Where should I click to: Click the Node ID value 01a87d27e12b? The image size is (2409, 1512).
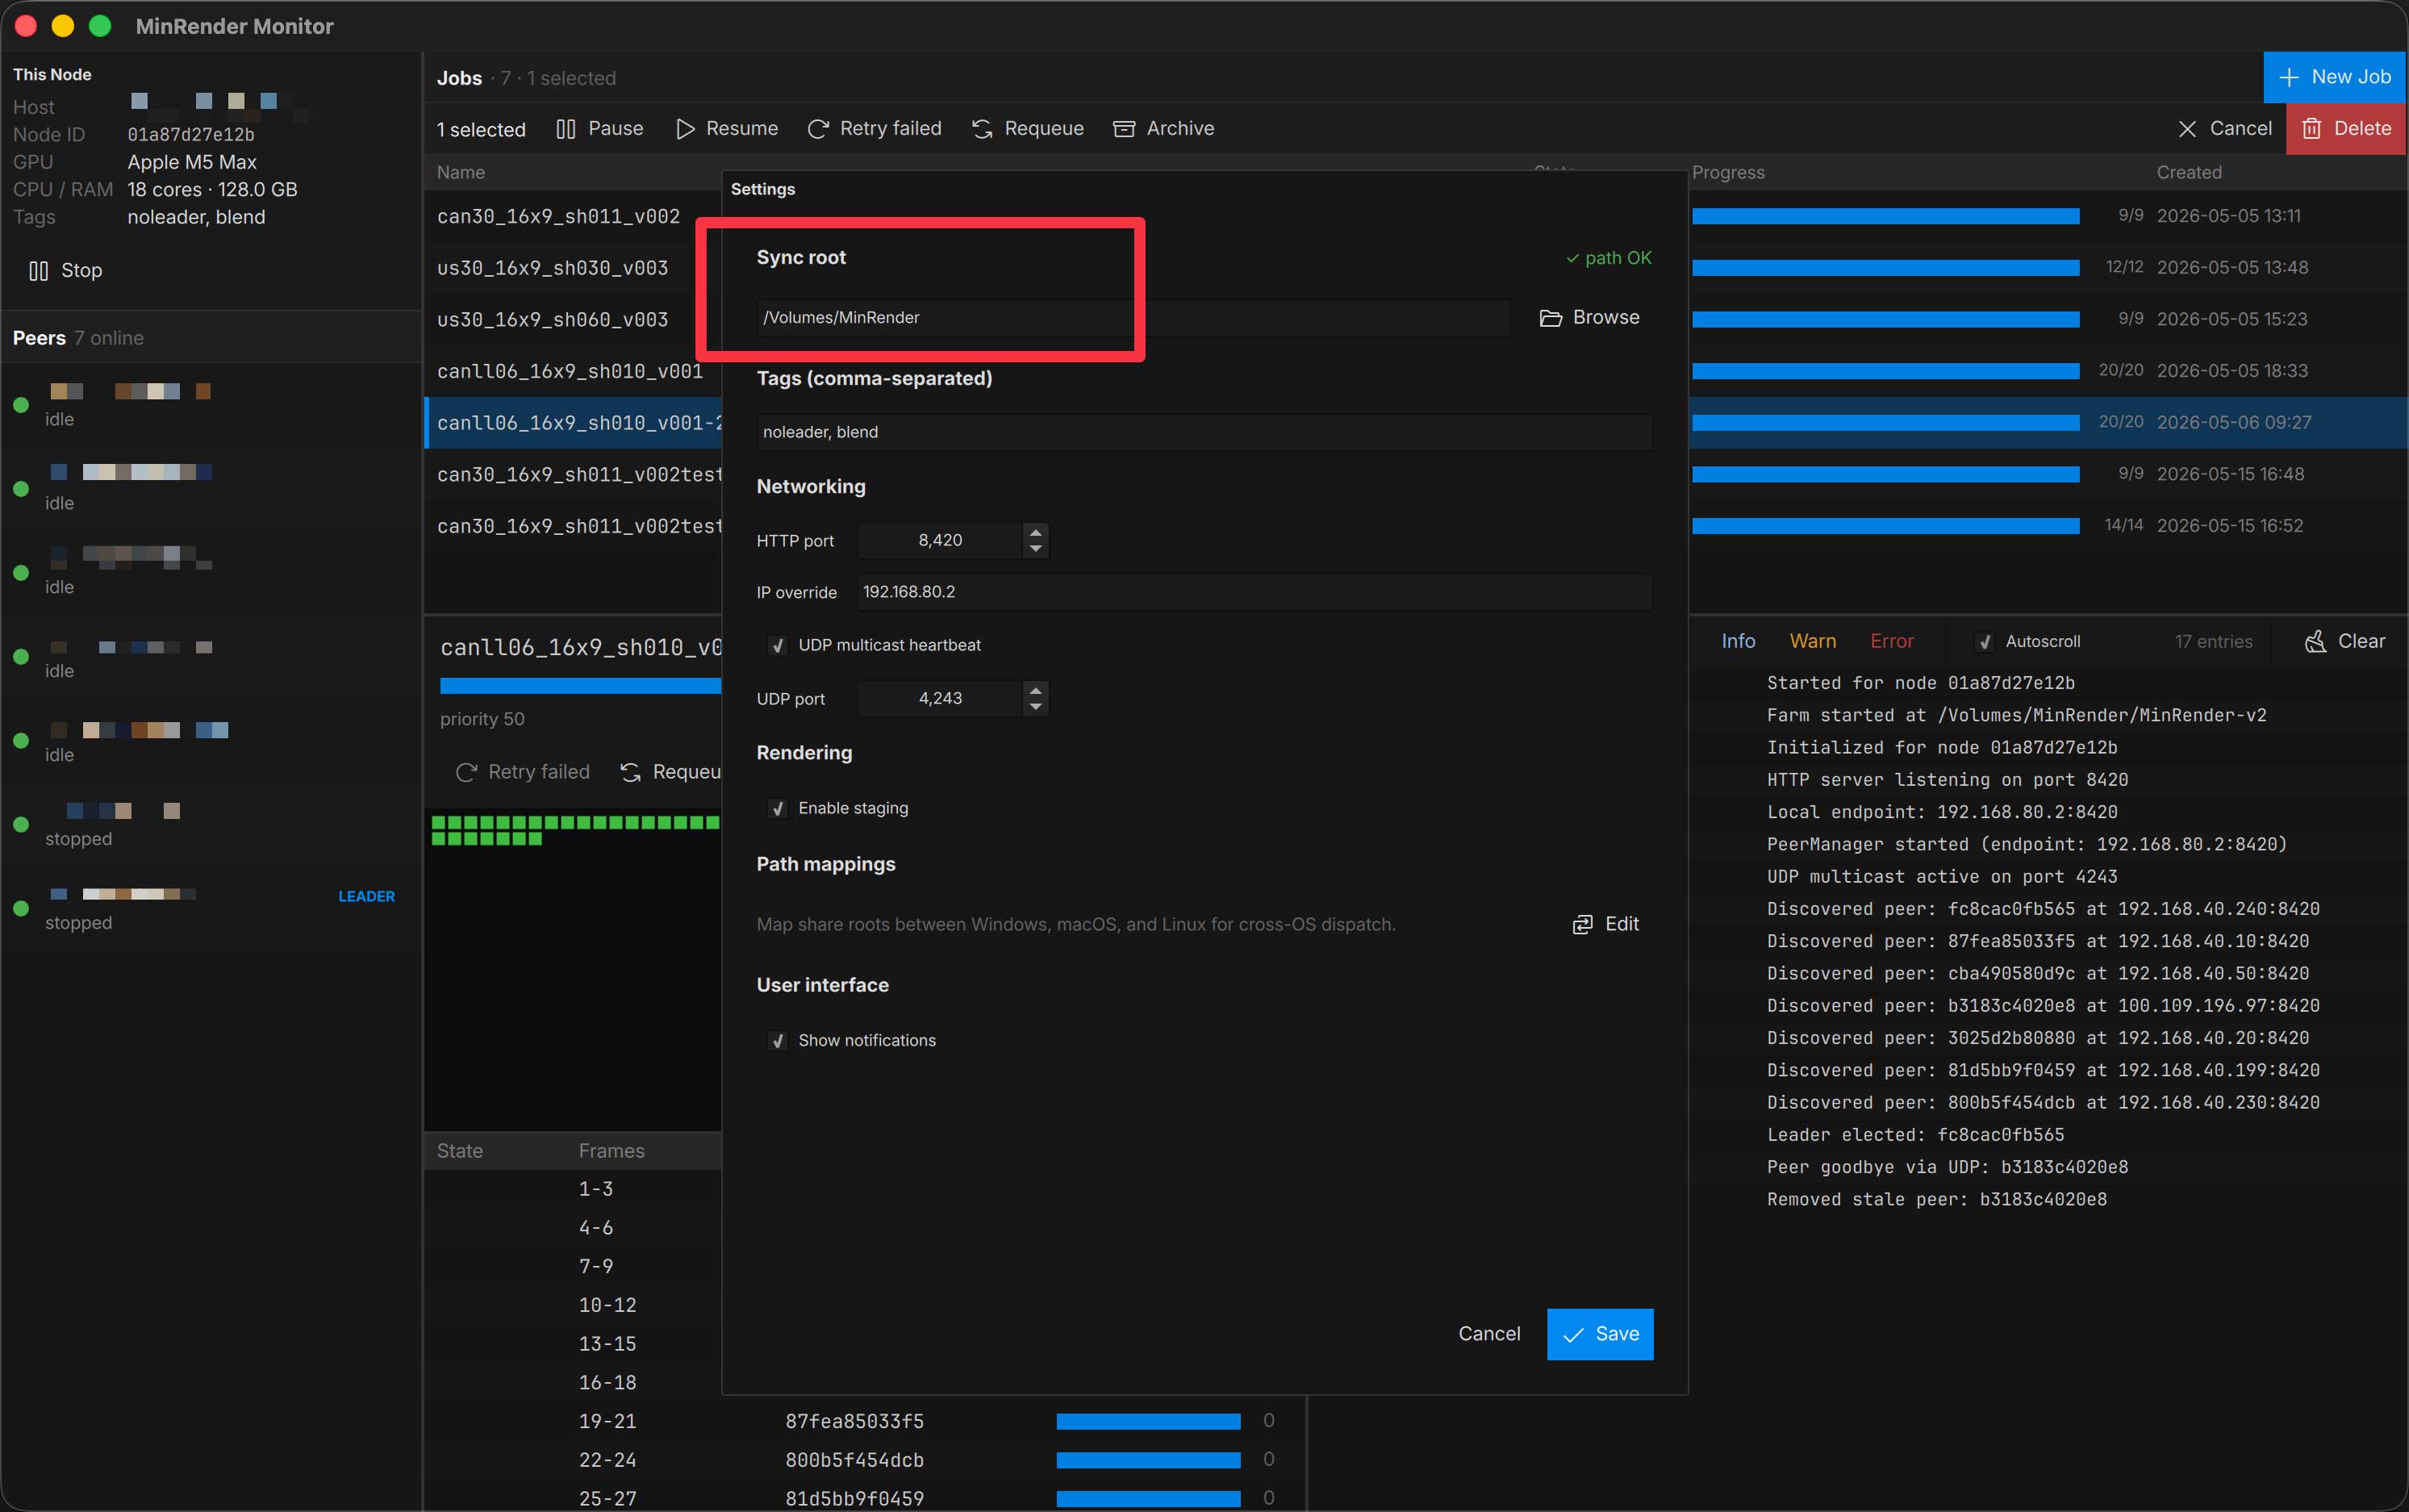190,135
